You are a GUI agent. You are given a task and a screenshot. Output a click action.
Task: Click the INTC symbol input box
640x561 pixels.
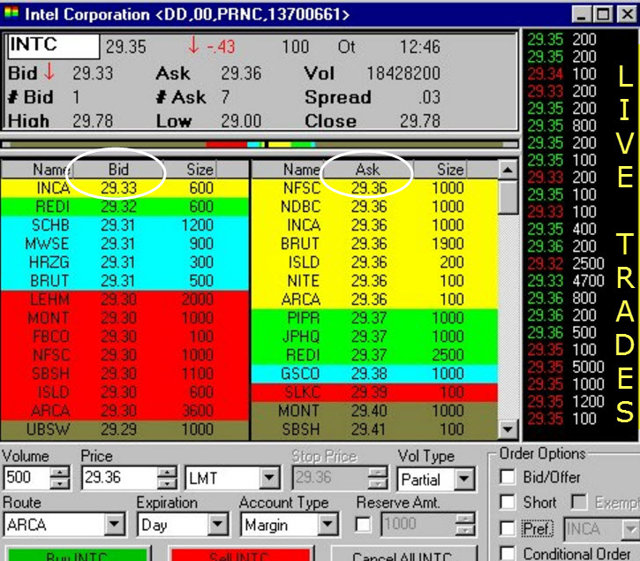point(53,46)
